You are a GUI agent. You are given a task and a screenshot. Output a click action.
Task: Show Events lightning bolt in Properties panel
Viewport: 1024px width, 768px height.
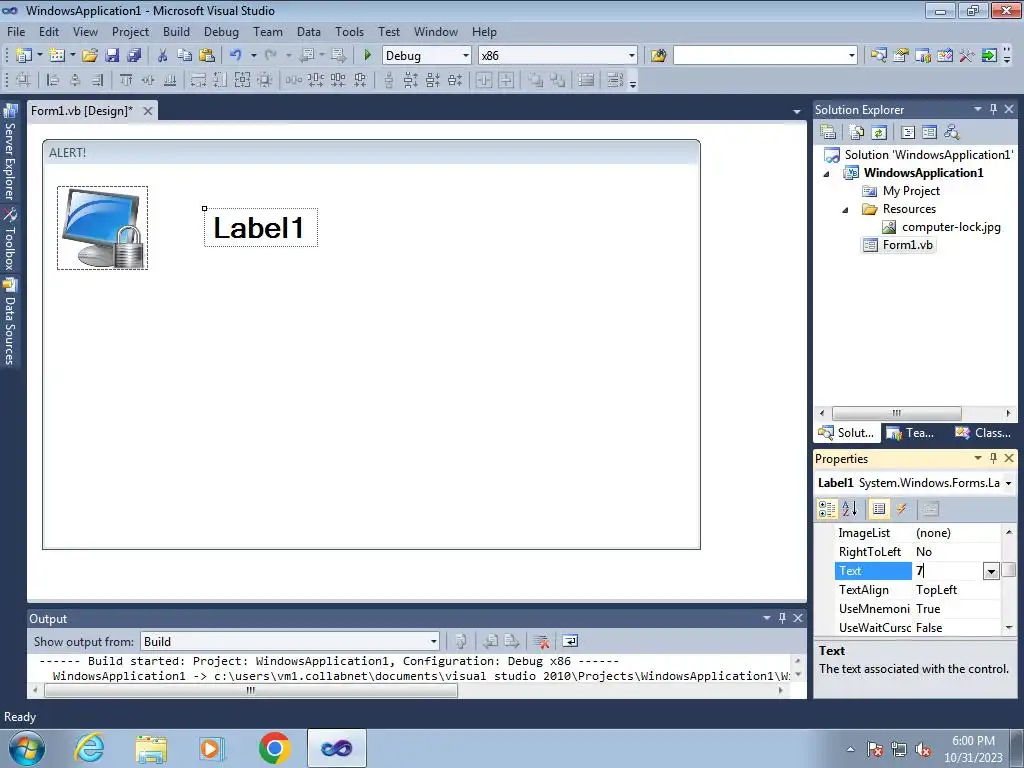[x=901, y=509]
